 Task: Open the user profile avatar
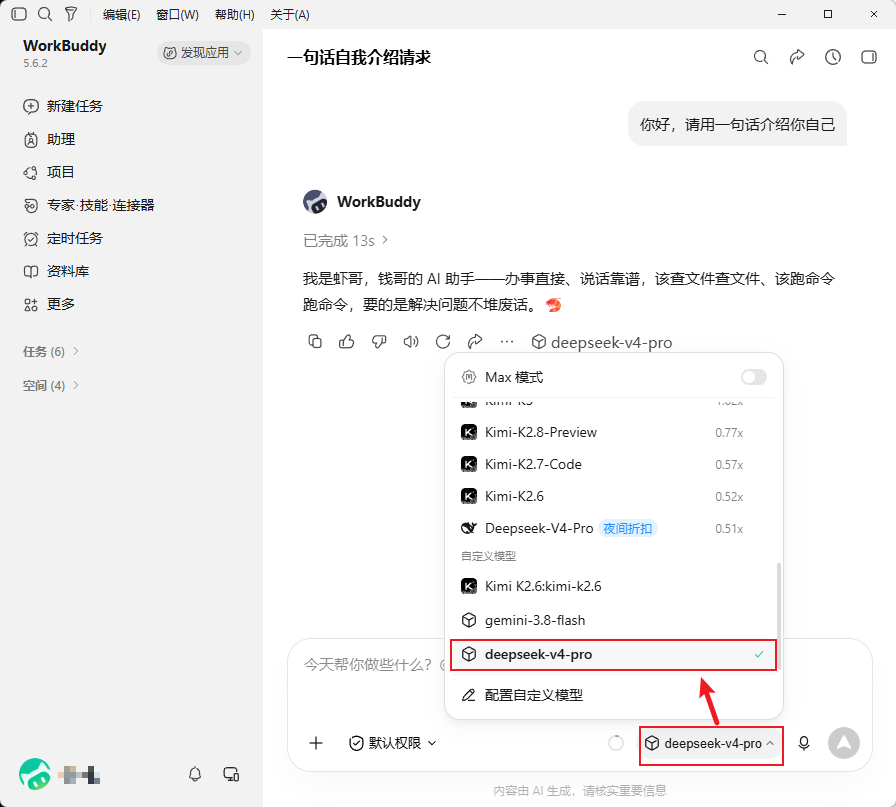point(35,774)
